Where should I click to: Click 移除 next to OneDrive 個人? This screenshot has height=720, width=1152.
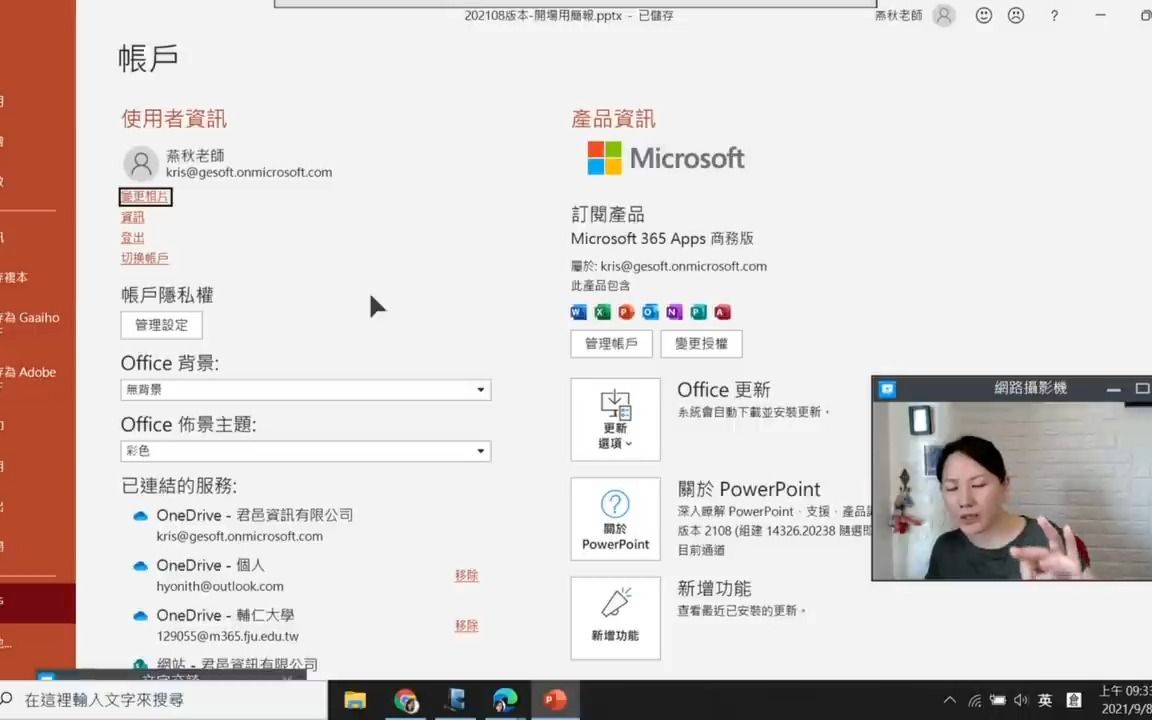tap(466, 575)
